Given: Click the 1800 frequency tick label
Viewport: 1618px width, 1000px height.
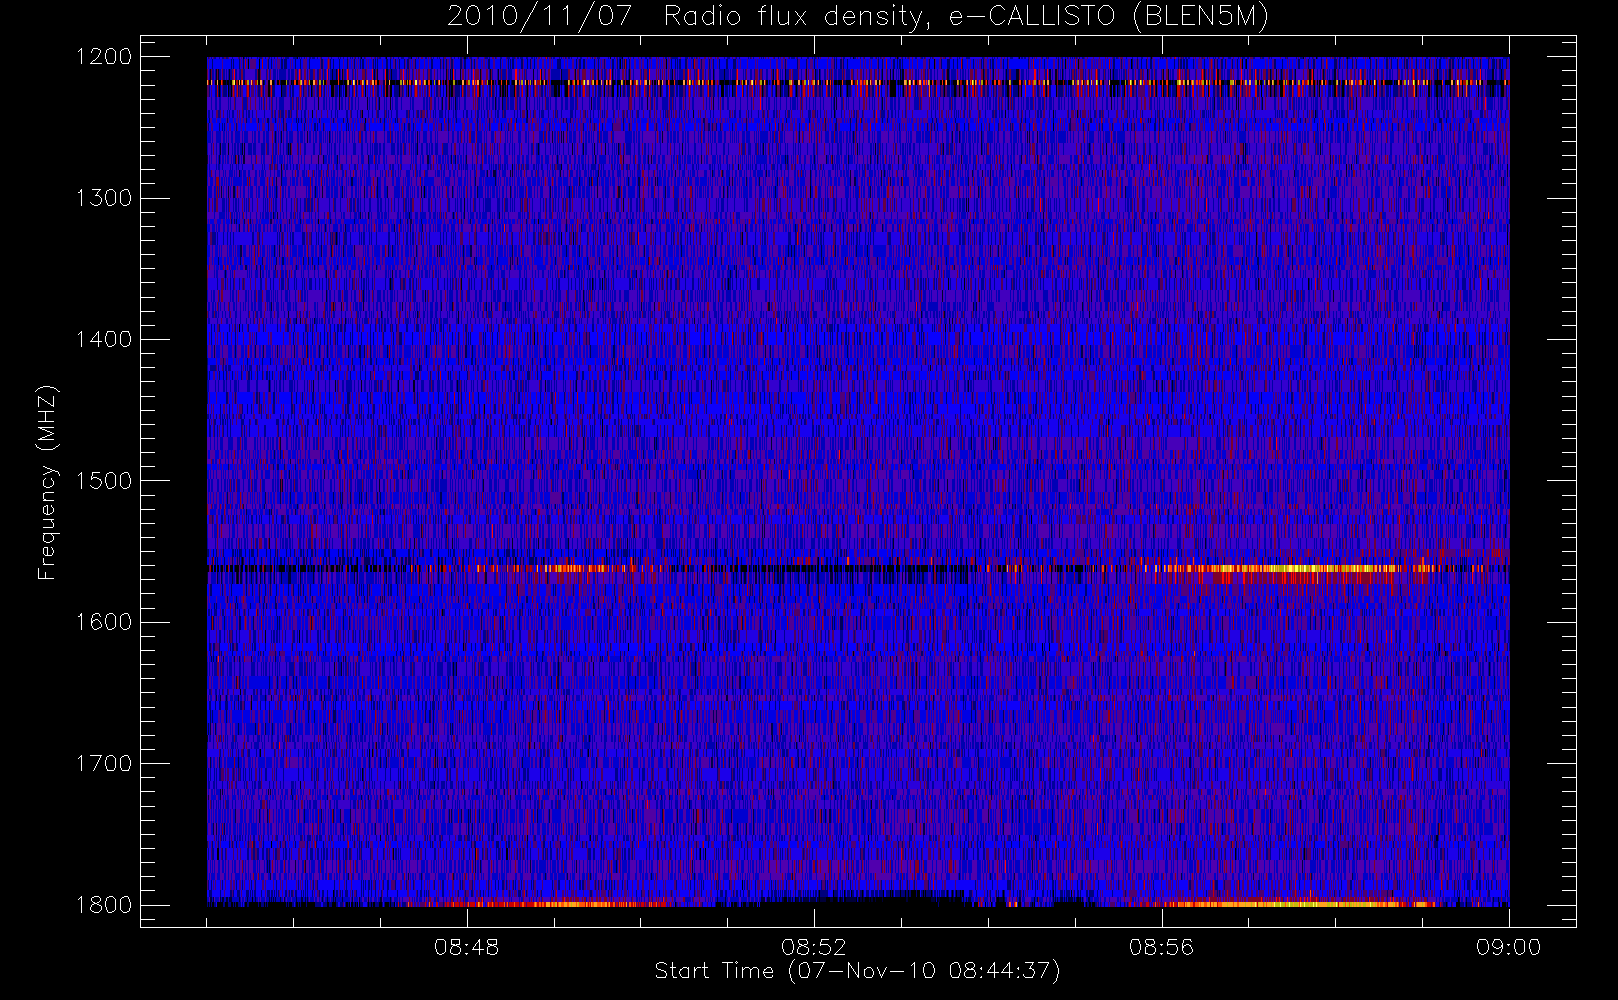Looking at the screenshot, I should tap(104, 905).
